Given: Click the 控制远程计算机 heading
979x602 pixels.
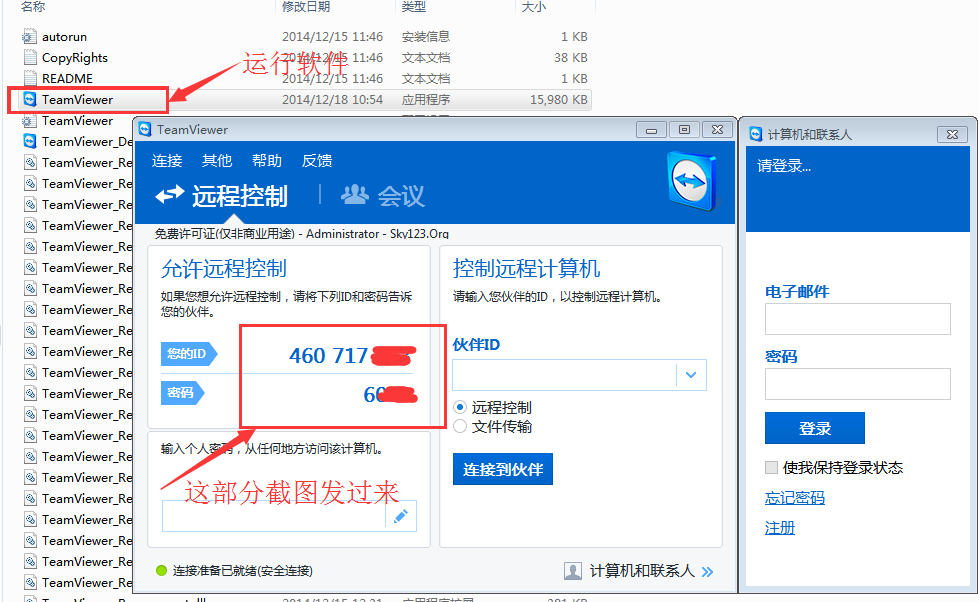Looking at the screenshot, I should click(526, 269).
